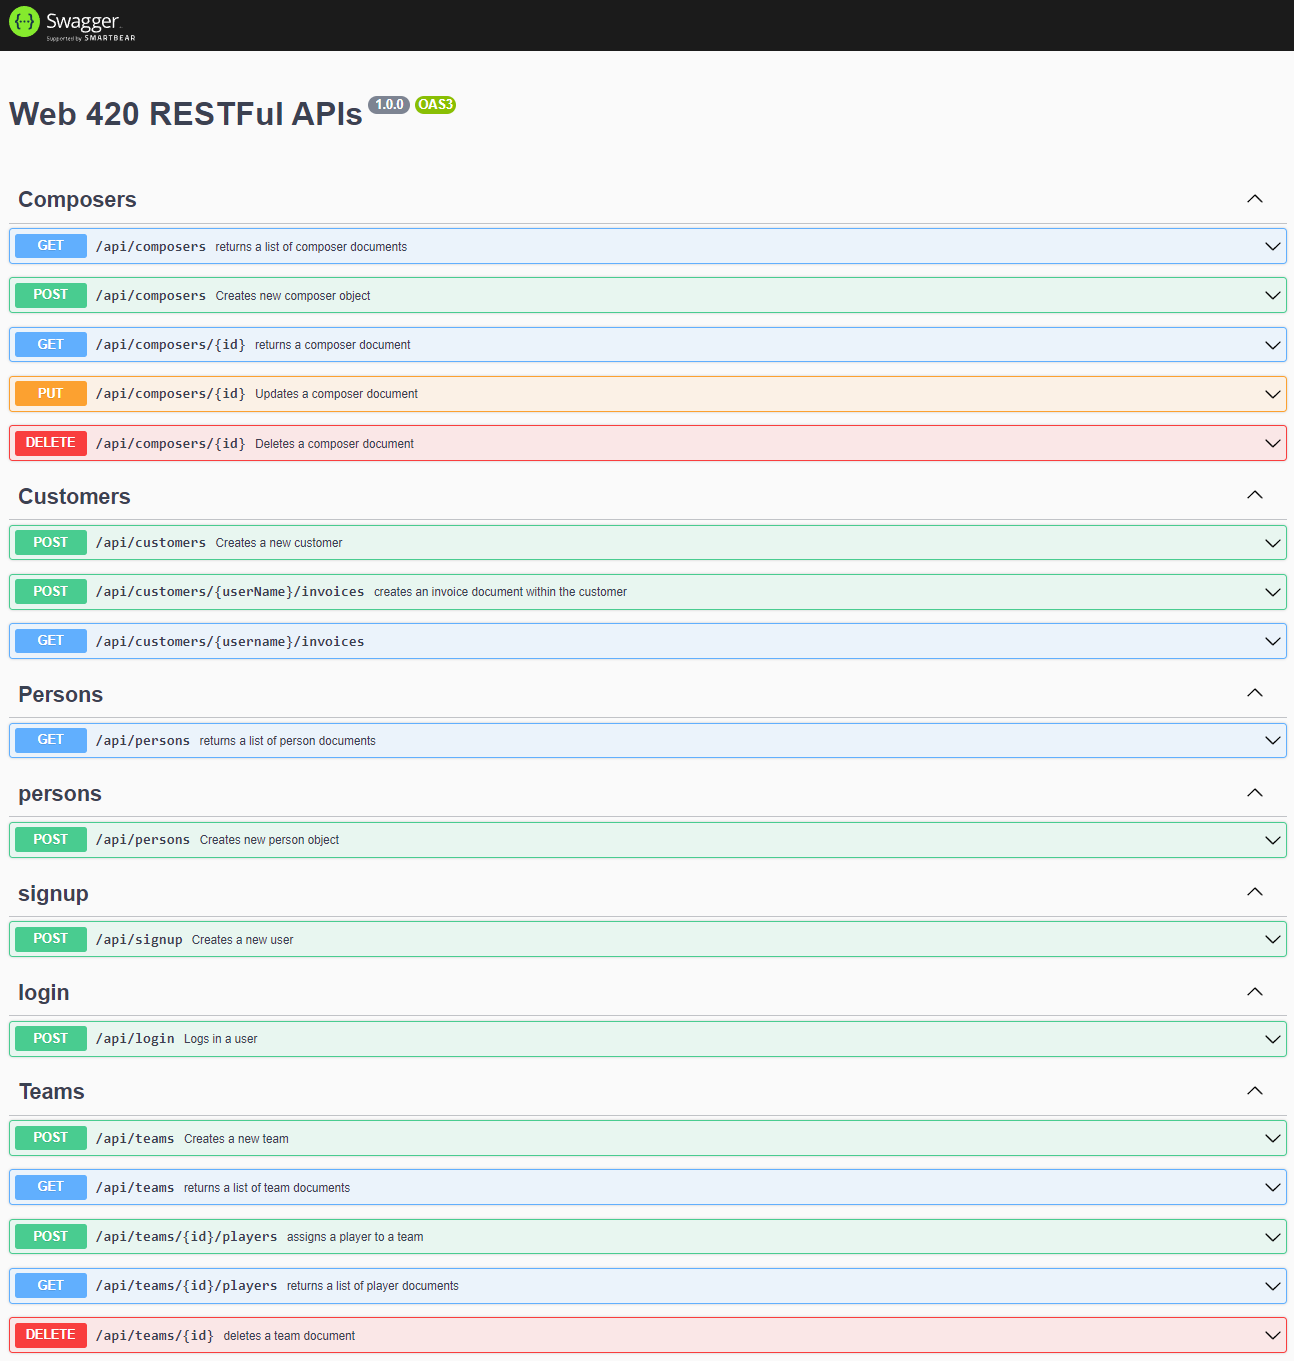Collapse the login section chevron
This screenshot has height=1361, width=1294.
pos(1254,992)
